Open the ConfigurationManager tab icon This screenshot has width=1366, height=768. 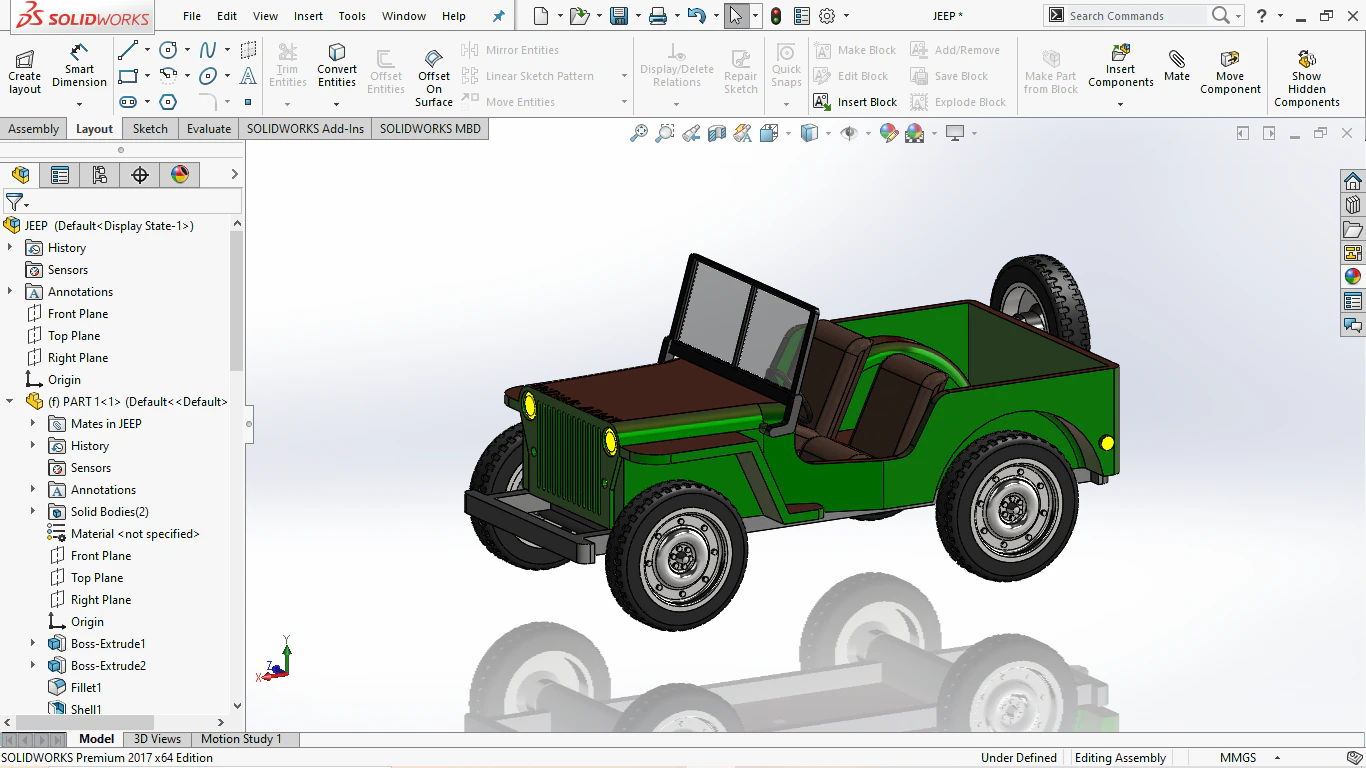[x=100, y=175]
